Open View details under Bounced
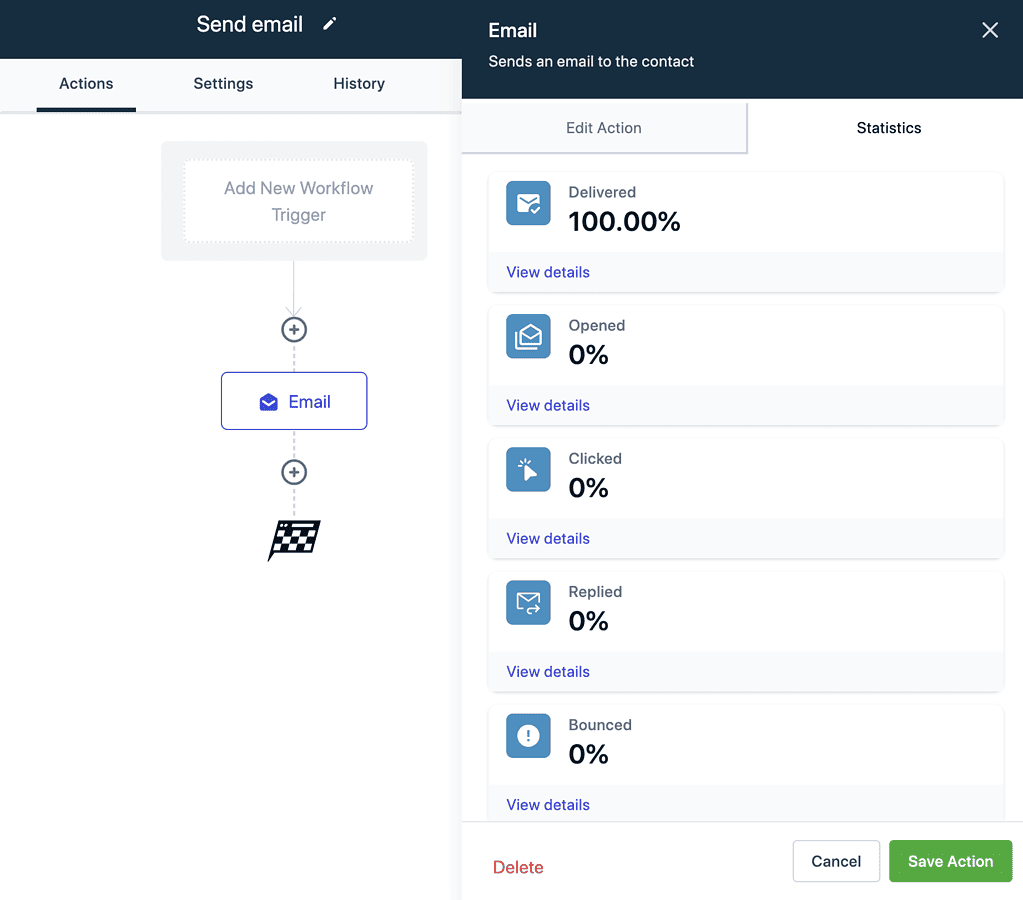Viewport: 1023px width, 900px height. (x=547, y=804)
